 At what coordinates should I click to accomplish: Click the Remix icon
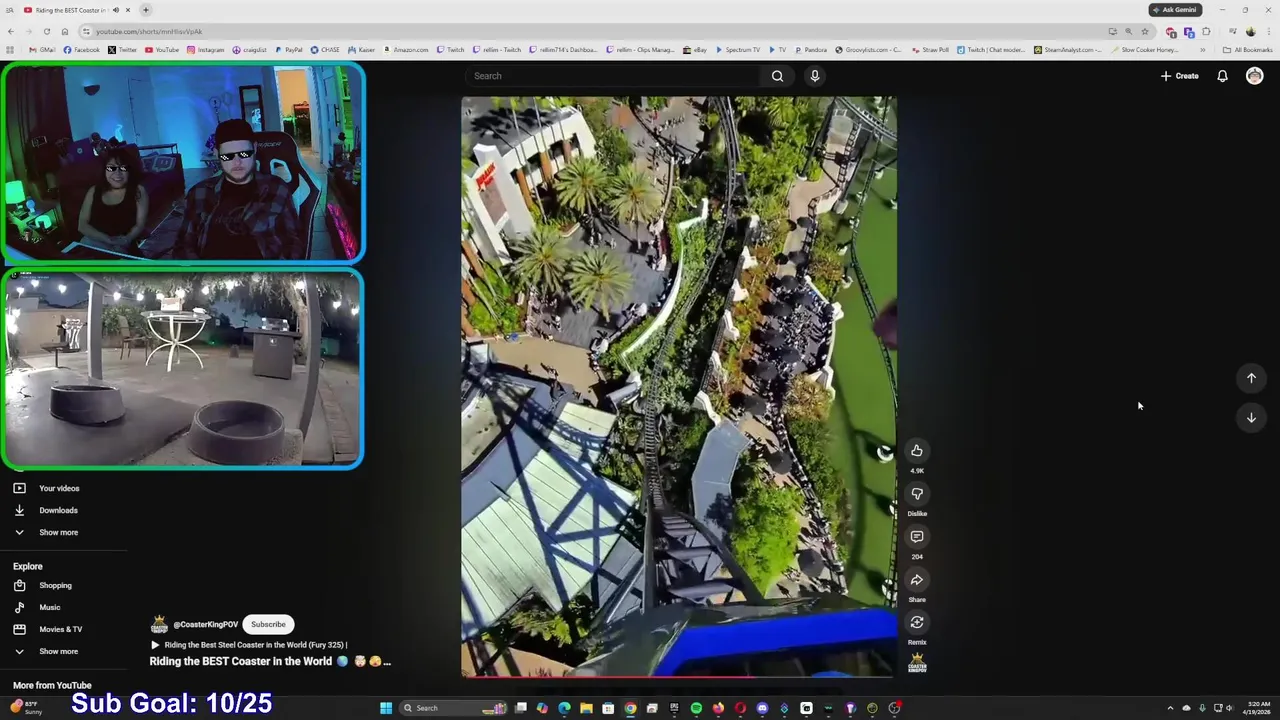coord(917,623)
